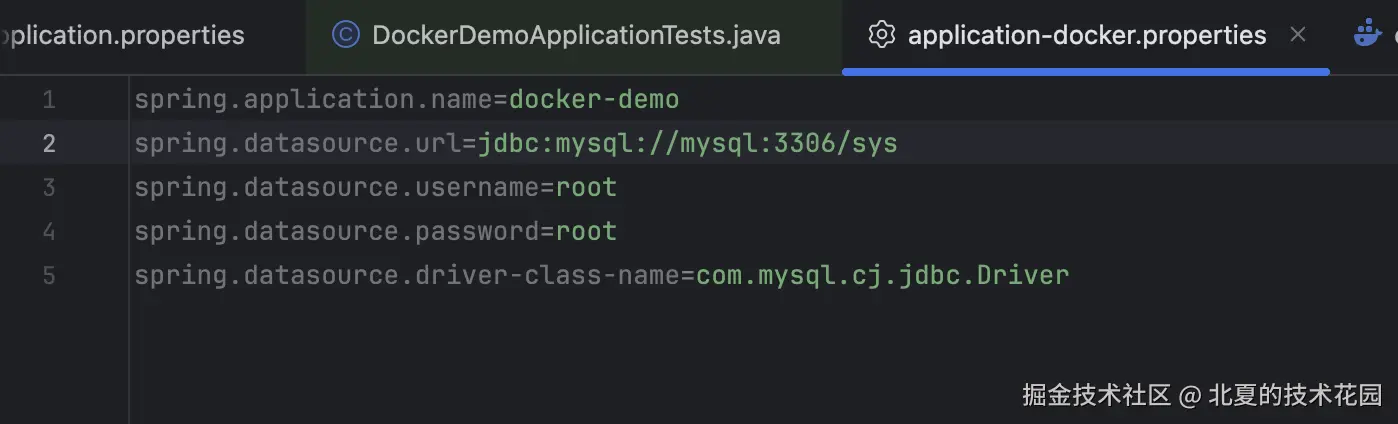Click line number 1 in the gutter
This screenshot has height=424, width=1398.
tap(49, 100)
